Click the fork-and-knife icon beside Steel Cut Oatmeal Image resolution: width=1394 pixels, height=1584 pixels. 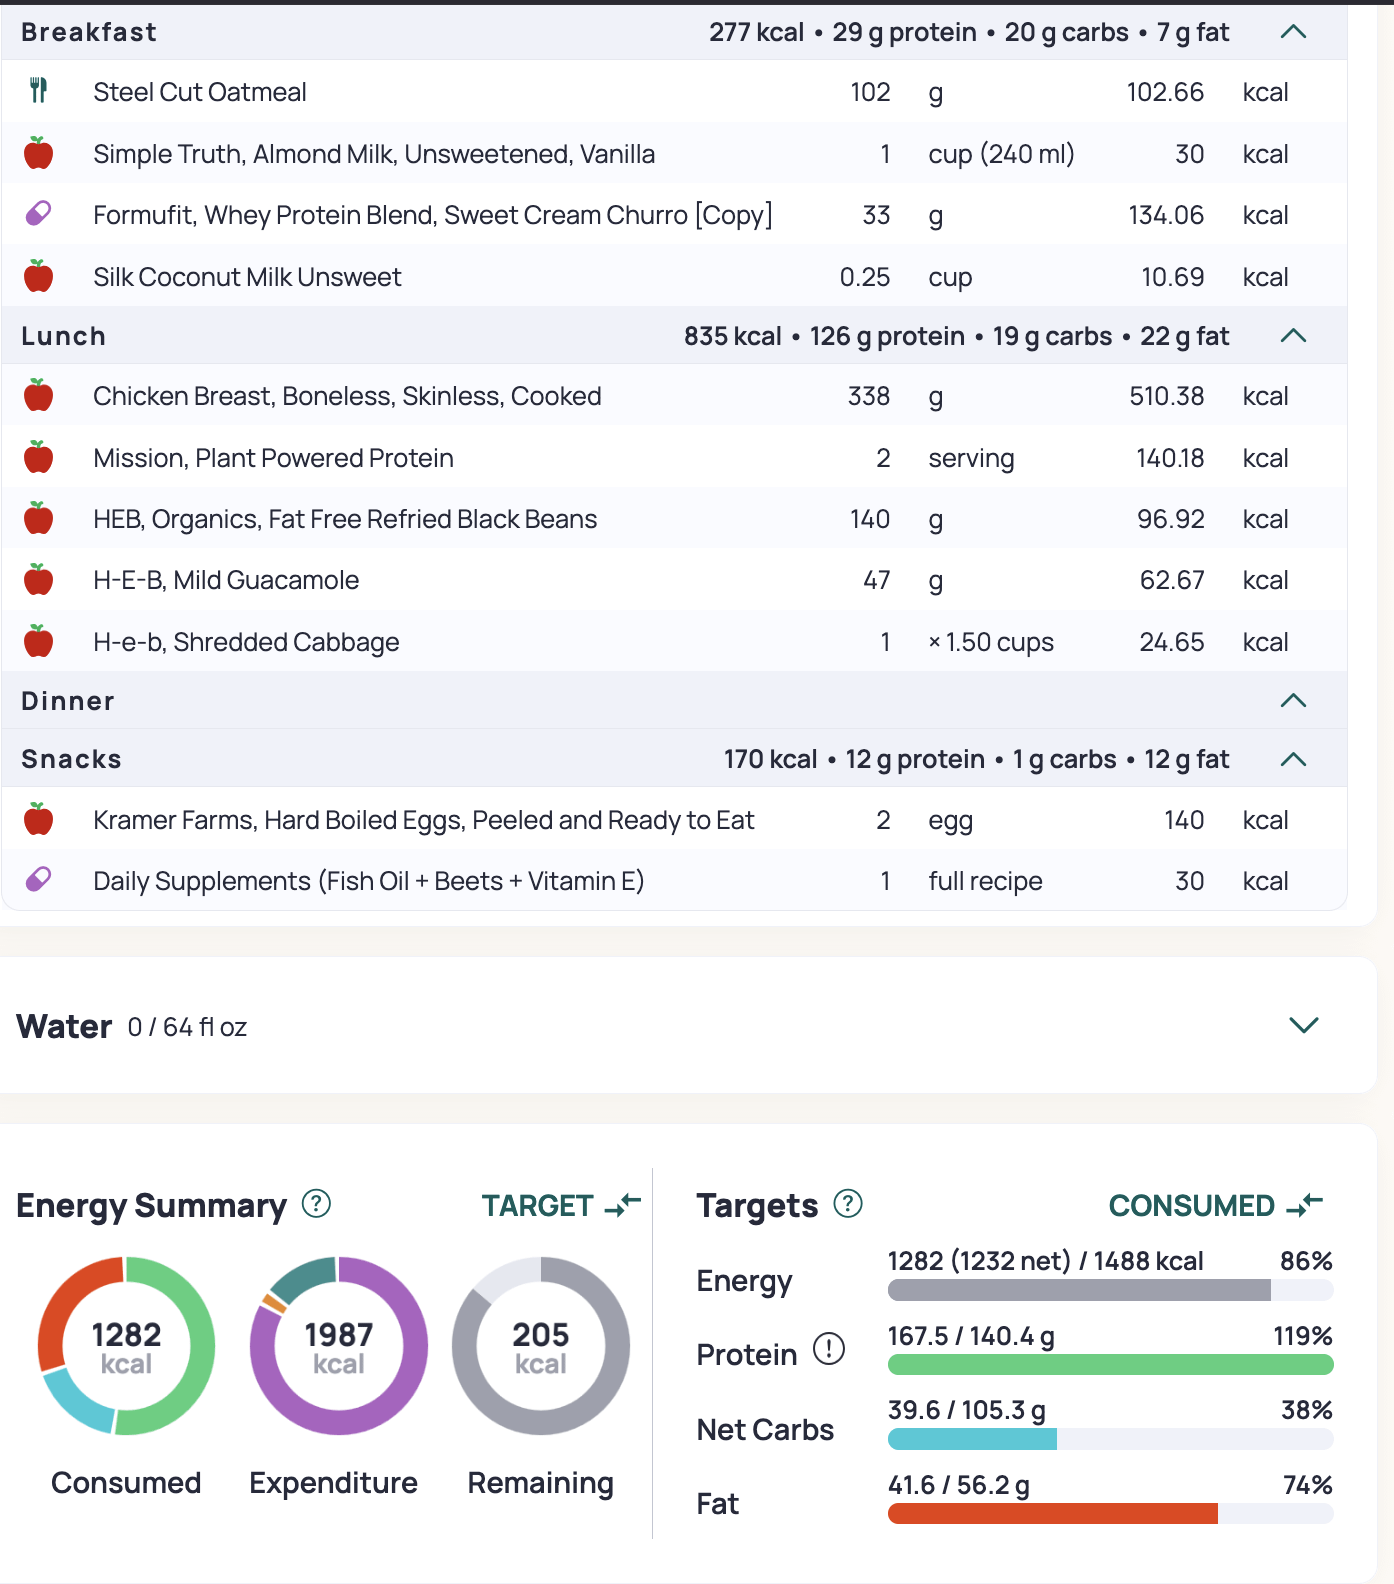click(x=38, y=91)
